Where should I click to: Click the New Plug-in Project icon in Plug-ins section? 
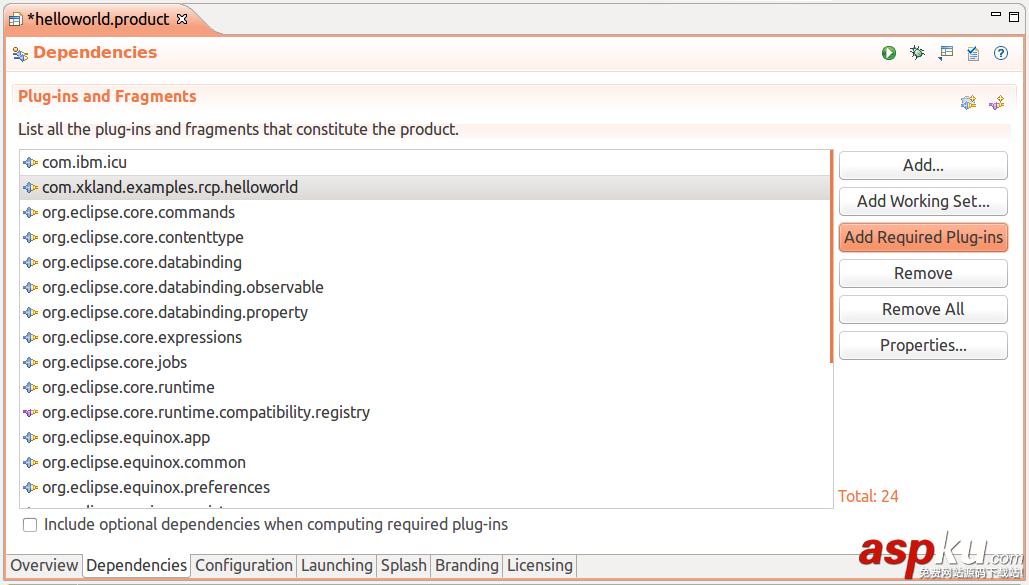(968, 102)
